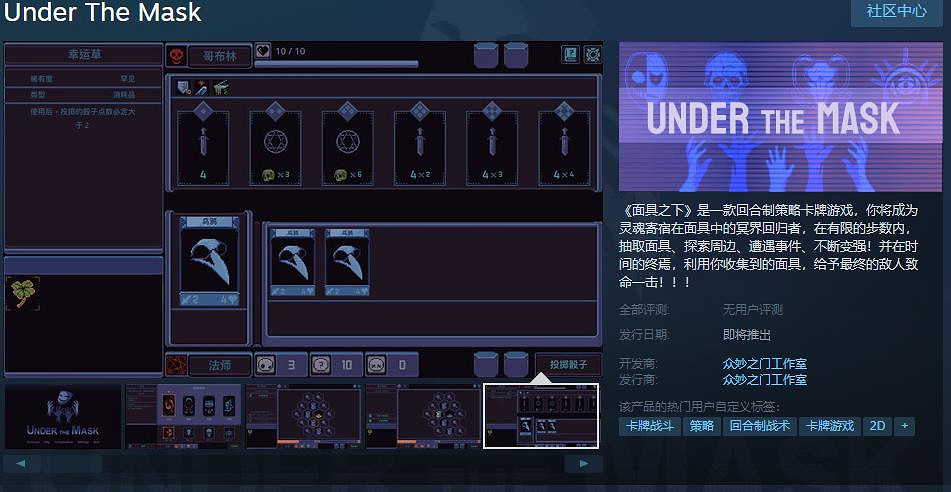The width and height of the screenshot is (951, 492).
Task: Open the gear settings icon at top right
Action: pos(593,55)
